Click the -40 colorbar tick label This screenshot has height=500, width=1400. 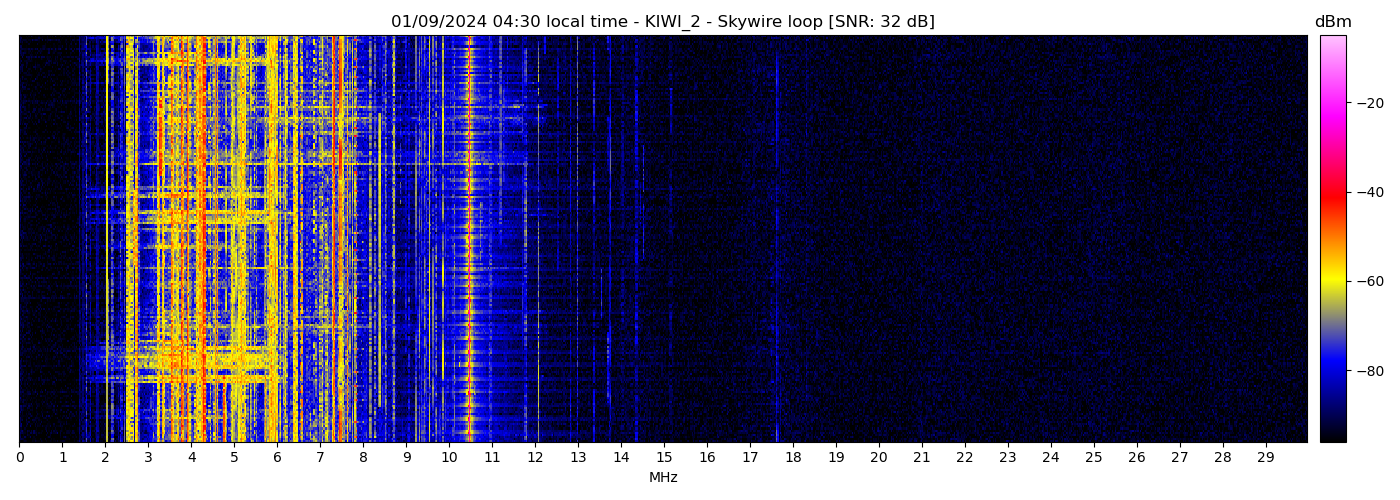1370,192
